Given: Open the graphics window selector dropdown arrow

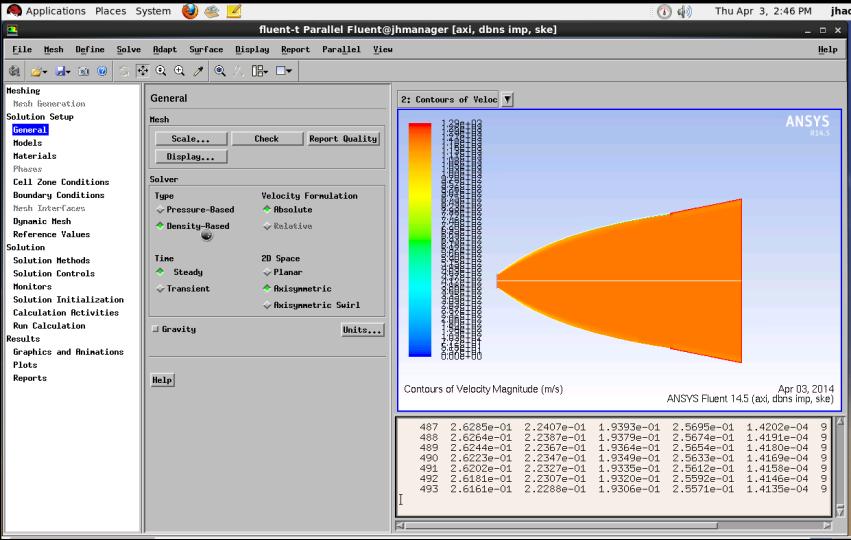Looking at the screenshot, I should (507, 99).
